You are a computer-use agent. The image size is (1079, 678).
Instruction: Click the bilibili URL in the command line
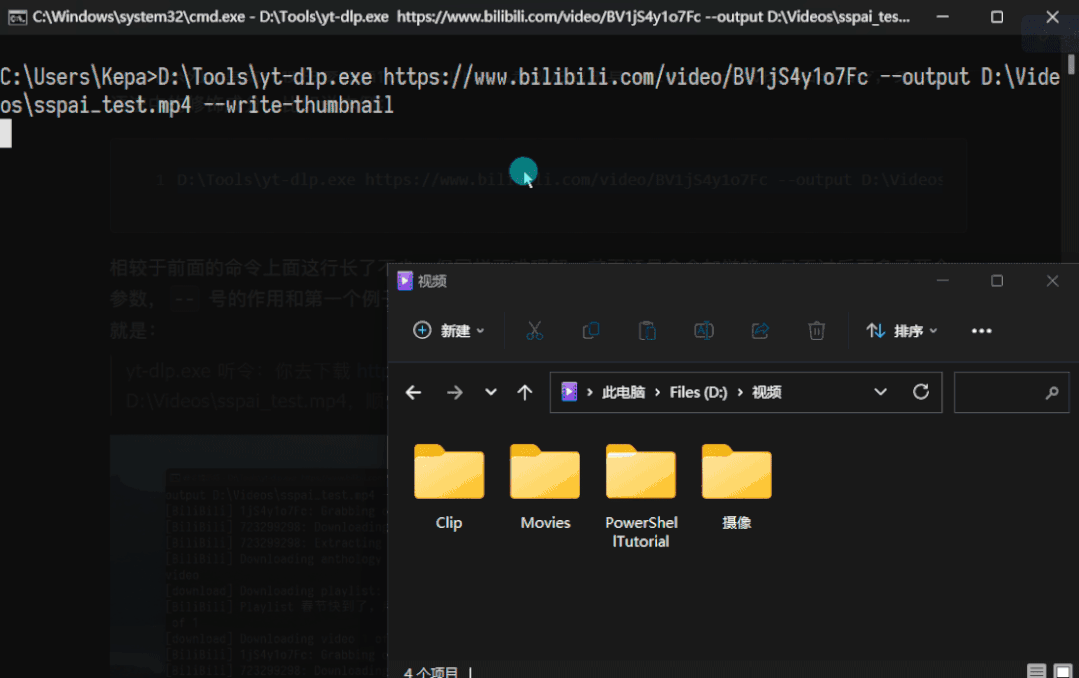point(626,77)
